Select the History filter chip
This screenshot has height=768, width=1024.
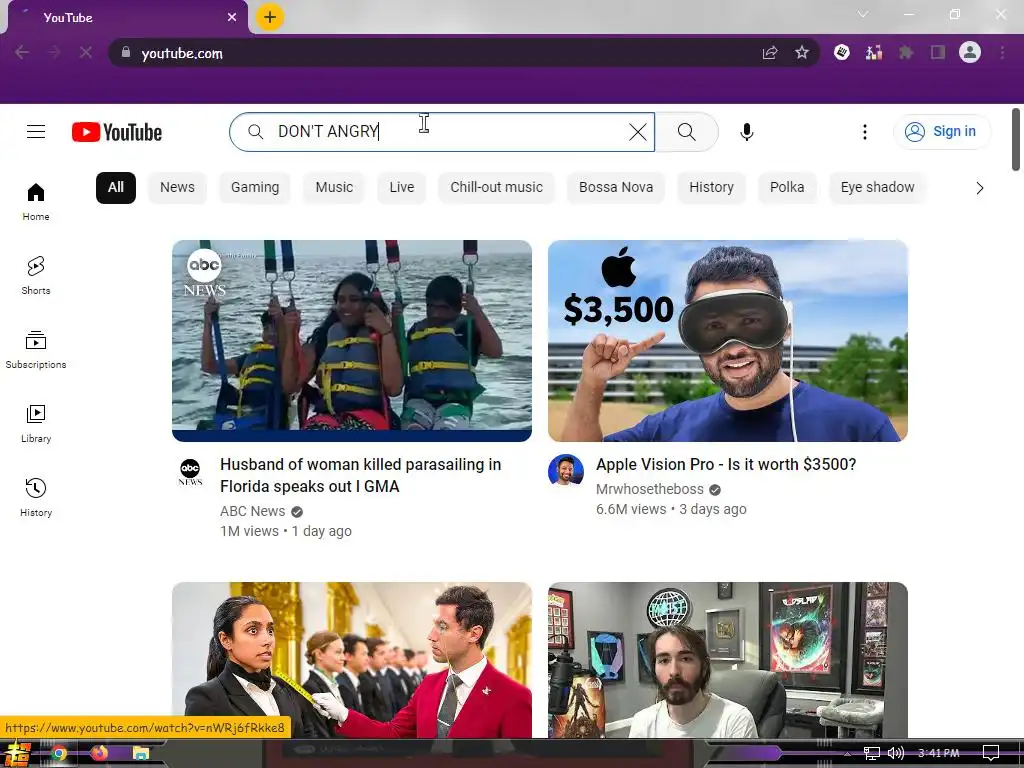tap(711, 187)
